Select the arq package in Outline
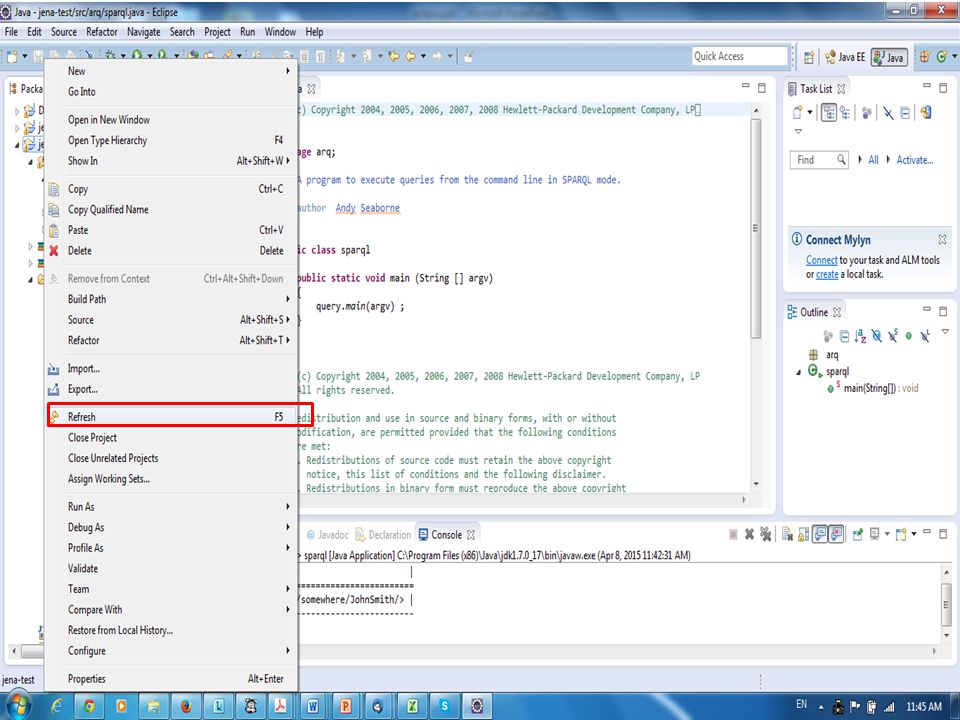The width and height of the screenshot is (960, 720). click(x=832, y=354)
